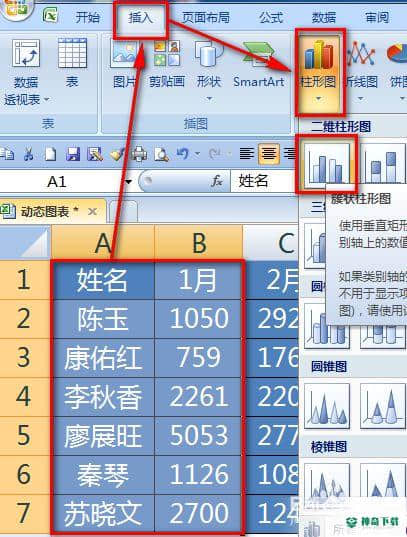This screenshot has height=537, width=407.
Task: Switch to the 插入 ribbon tab
Action: pos(140,17)
